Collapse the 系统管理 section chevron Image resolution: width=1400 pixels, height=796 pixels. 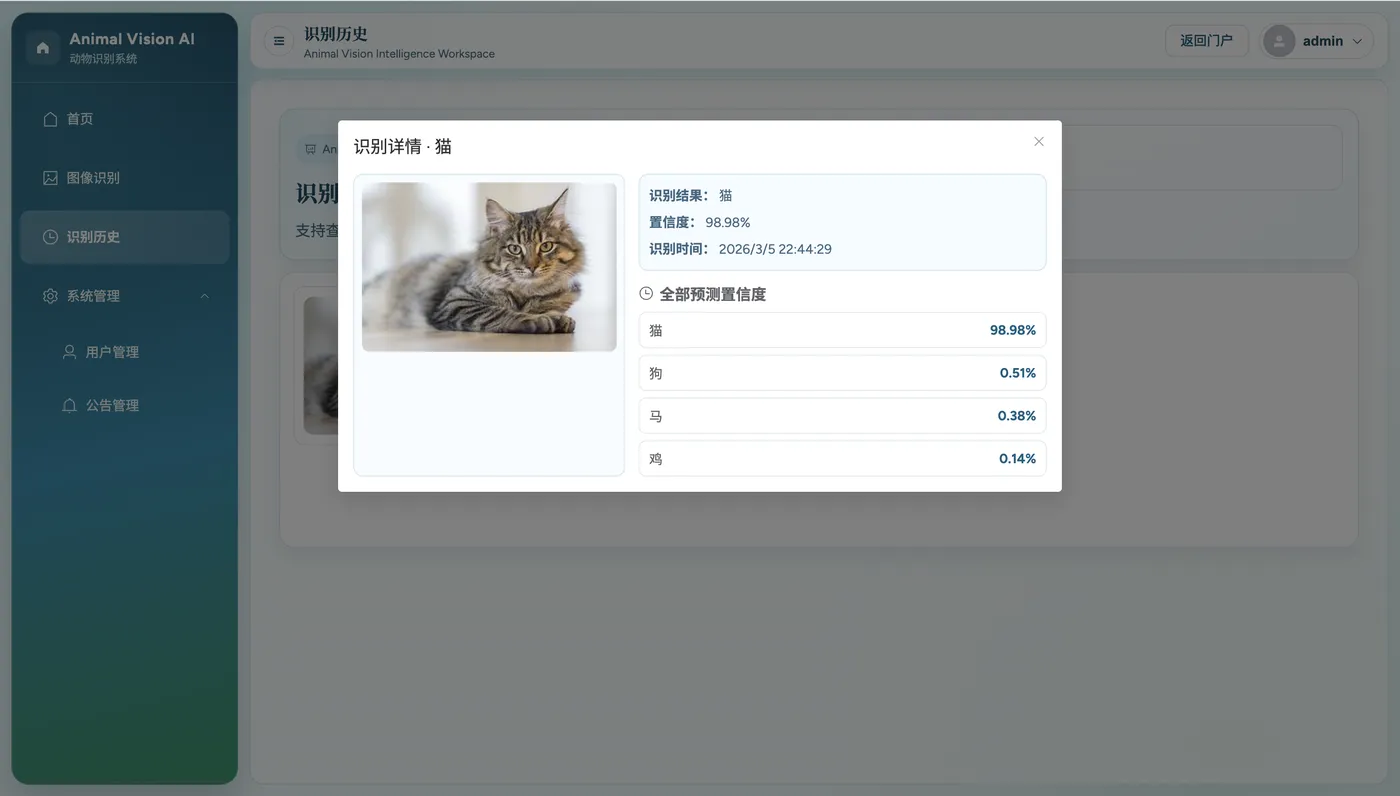[x=205, y=295]
